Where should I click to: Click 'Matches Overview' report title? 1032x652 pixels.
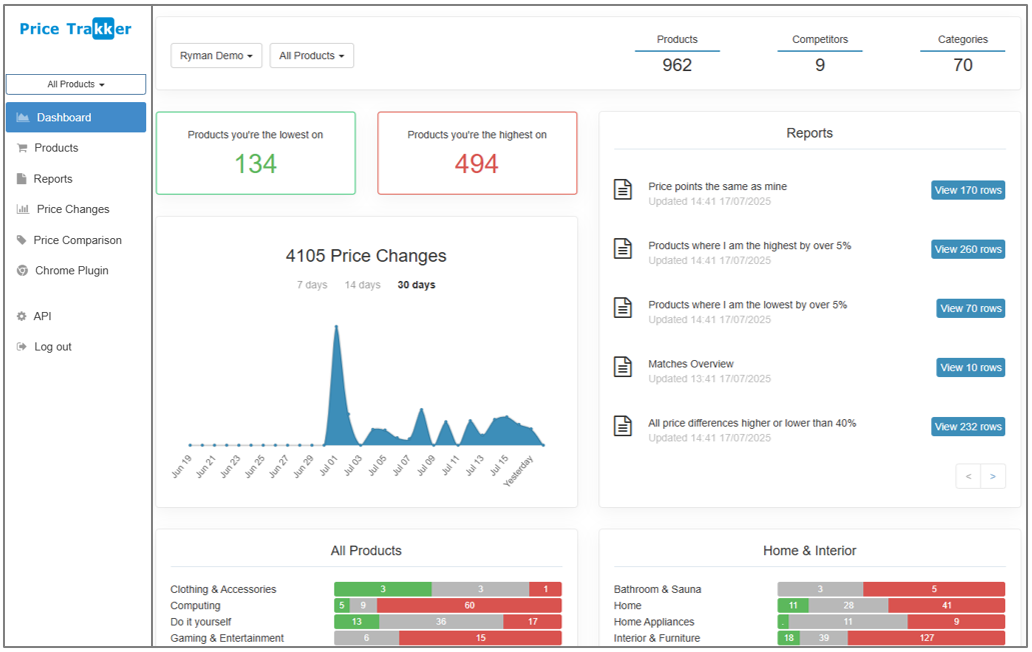point(690,364)
